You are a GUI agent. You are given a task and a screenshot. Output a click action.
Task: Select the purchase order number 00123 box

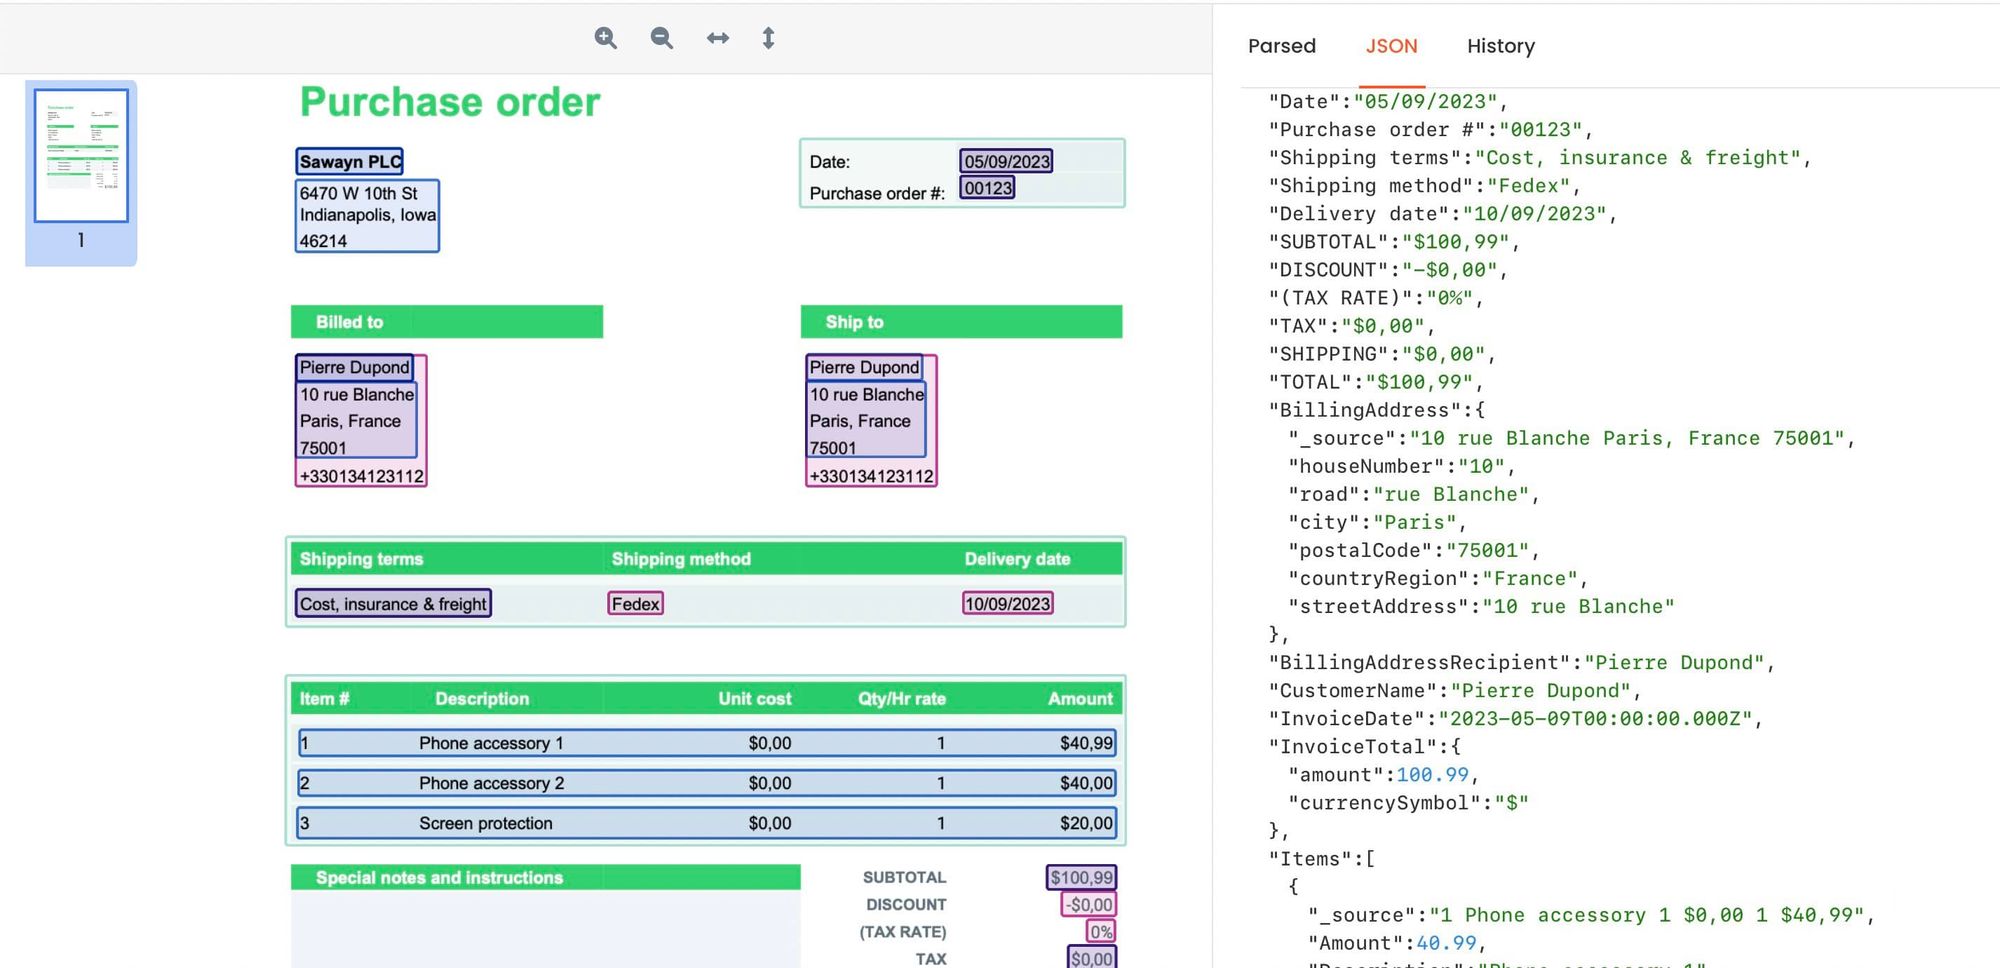[x=987, y=188]
